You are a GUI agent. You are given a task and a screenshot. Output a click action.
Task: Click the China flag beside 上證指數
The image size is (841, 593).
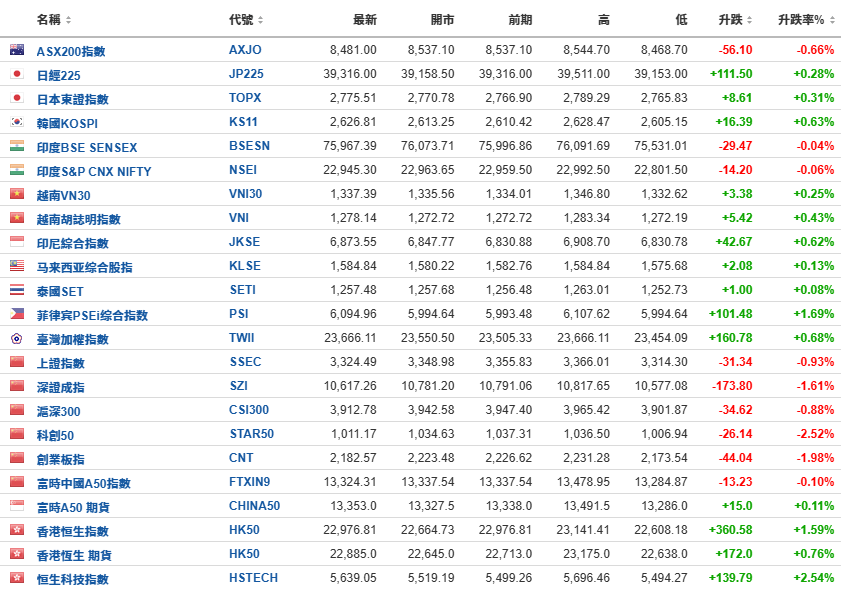[x=17, y=362]
